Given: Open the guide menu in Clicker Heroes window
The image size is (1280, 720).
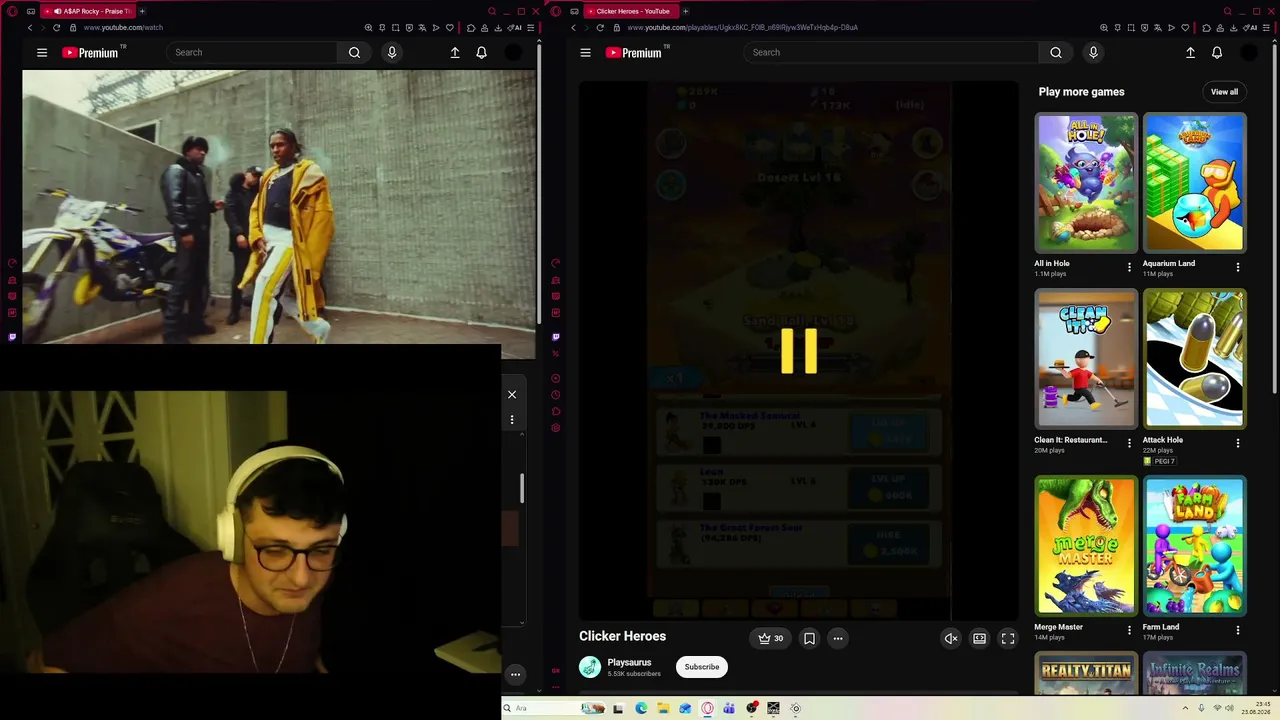Looking at the screenshot, I should [585, 53].
